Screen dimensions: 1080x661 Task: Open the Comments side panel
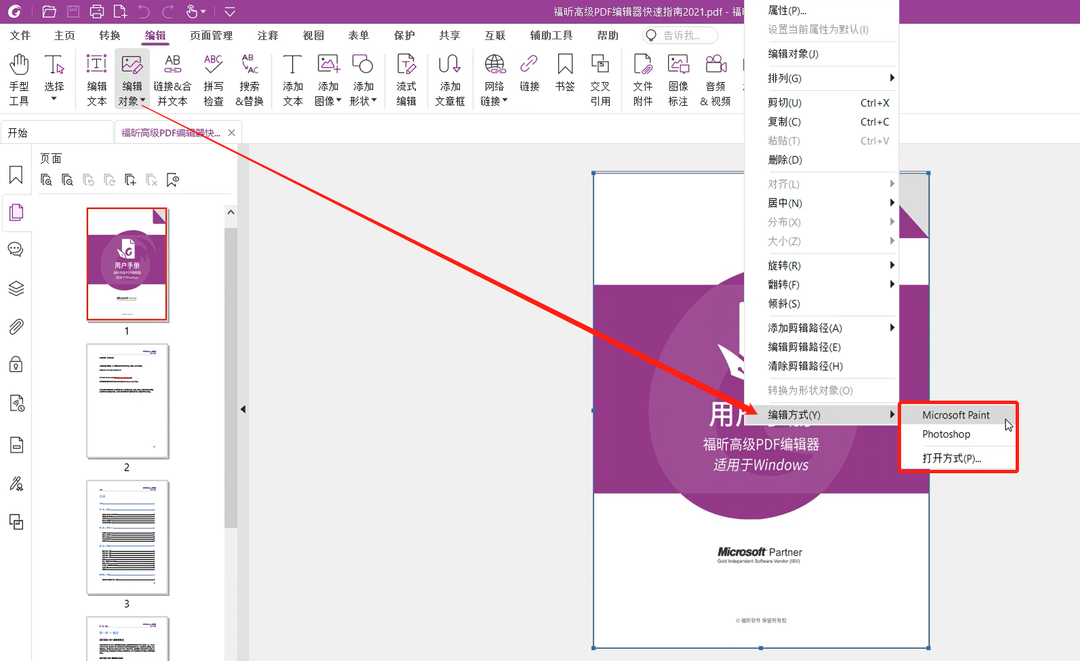(x=16, y=249)
